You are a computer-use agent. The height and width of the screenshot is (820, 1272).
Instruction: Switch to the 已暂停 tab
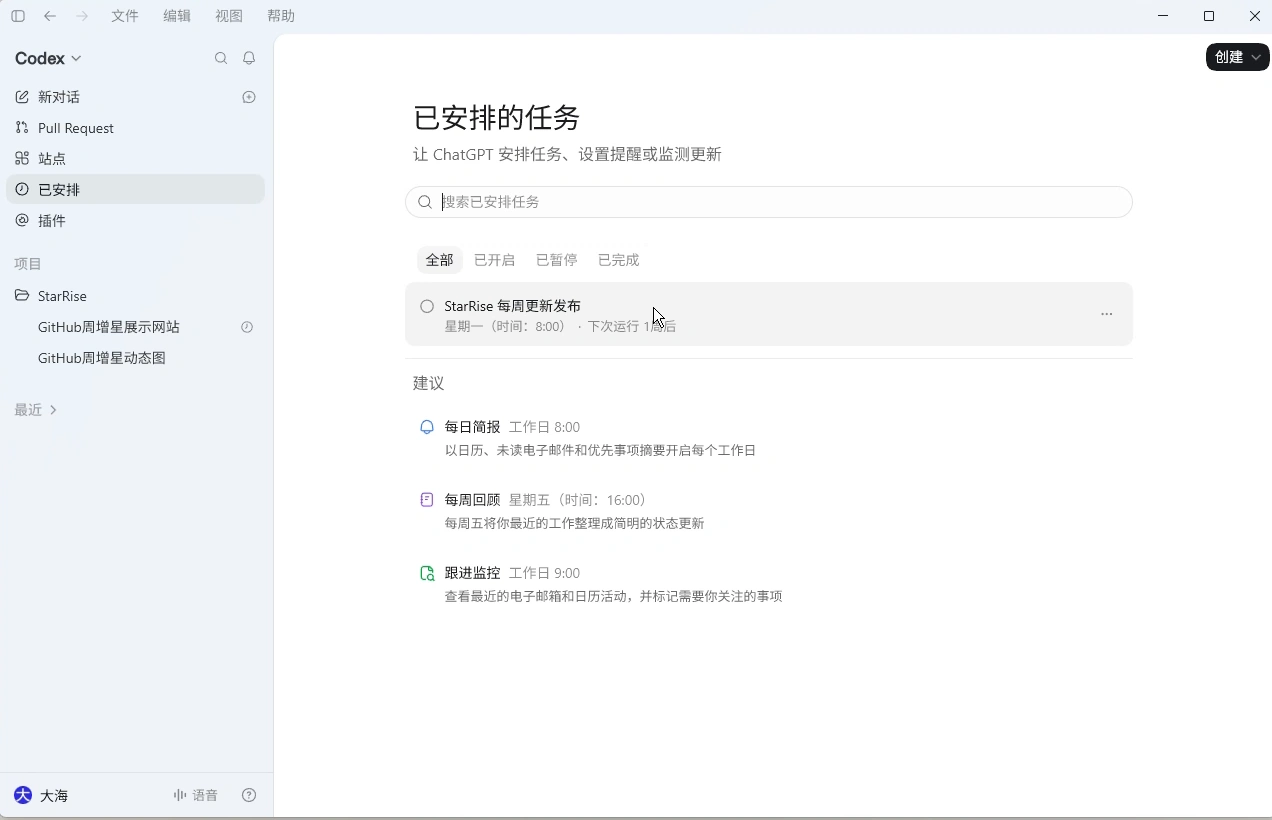tap(556, 260)
